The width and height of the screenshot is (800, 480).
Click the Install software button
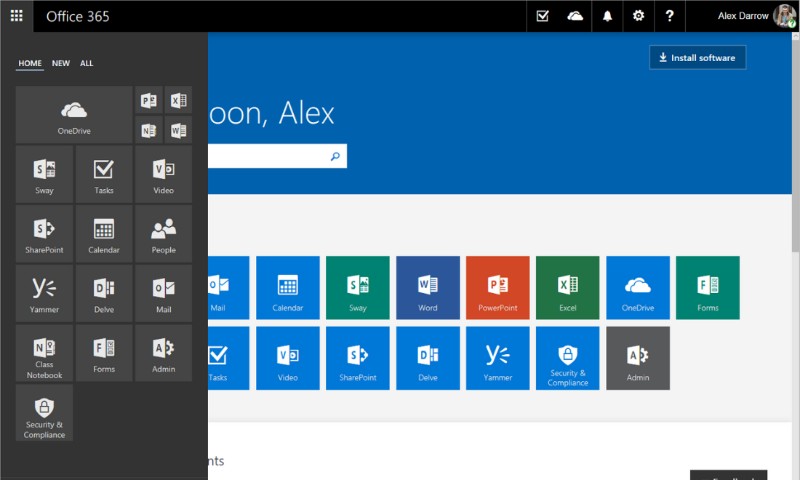click(x=697, y=58)
